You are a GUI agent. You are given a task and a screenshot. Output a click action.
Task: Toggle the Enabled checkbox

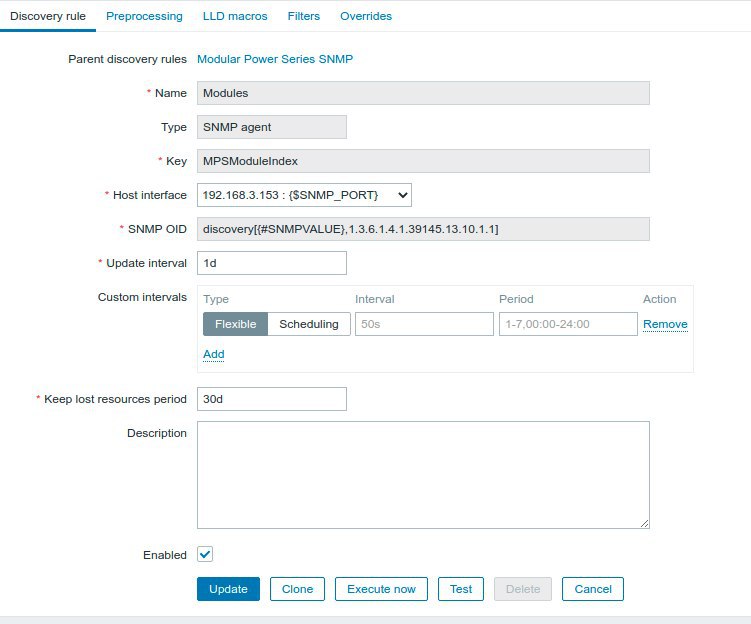(x=205, y=555)
